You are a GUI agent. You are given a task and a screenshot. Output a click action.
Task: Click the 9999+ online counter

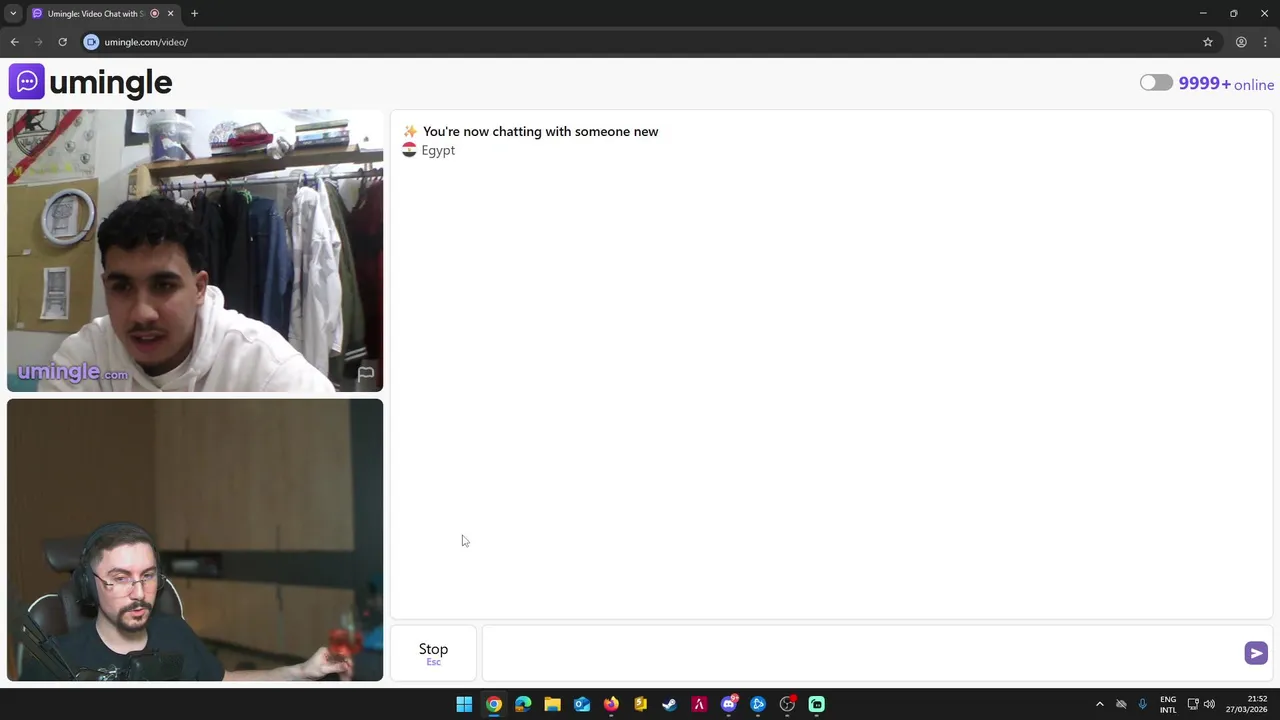click(x=1226, y=84)
